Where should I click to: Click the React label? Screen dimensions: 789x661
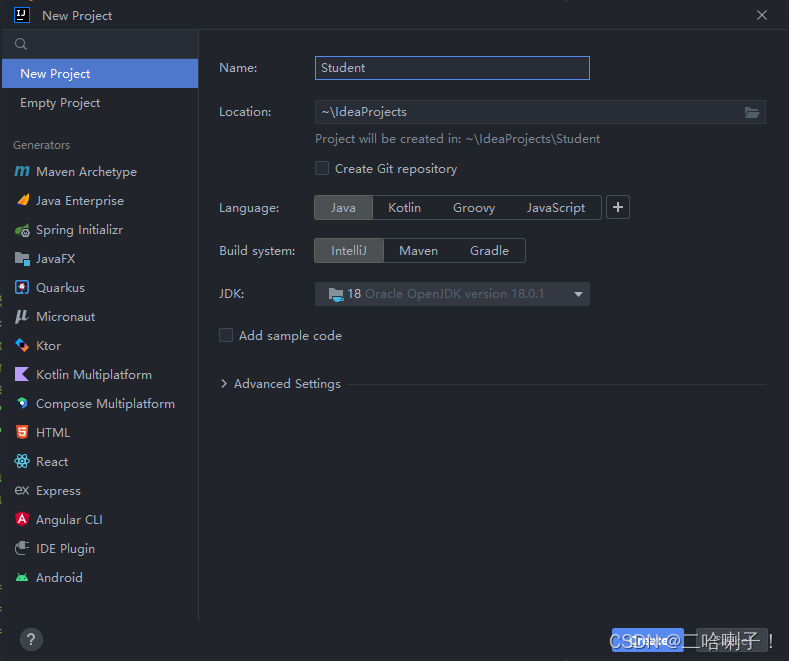click(52, 462)
